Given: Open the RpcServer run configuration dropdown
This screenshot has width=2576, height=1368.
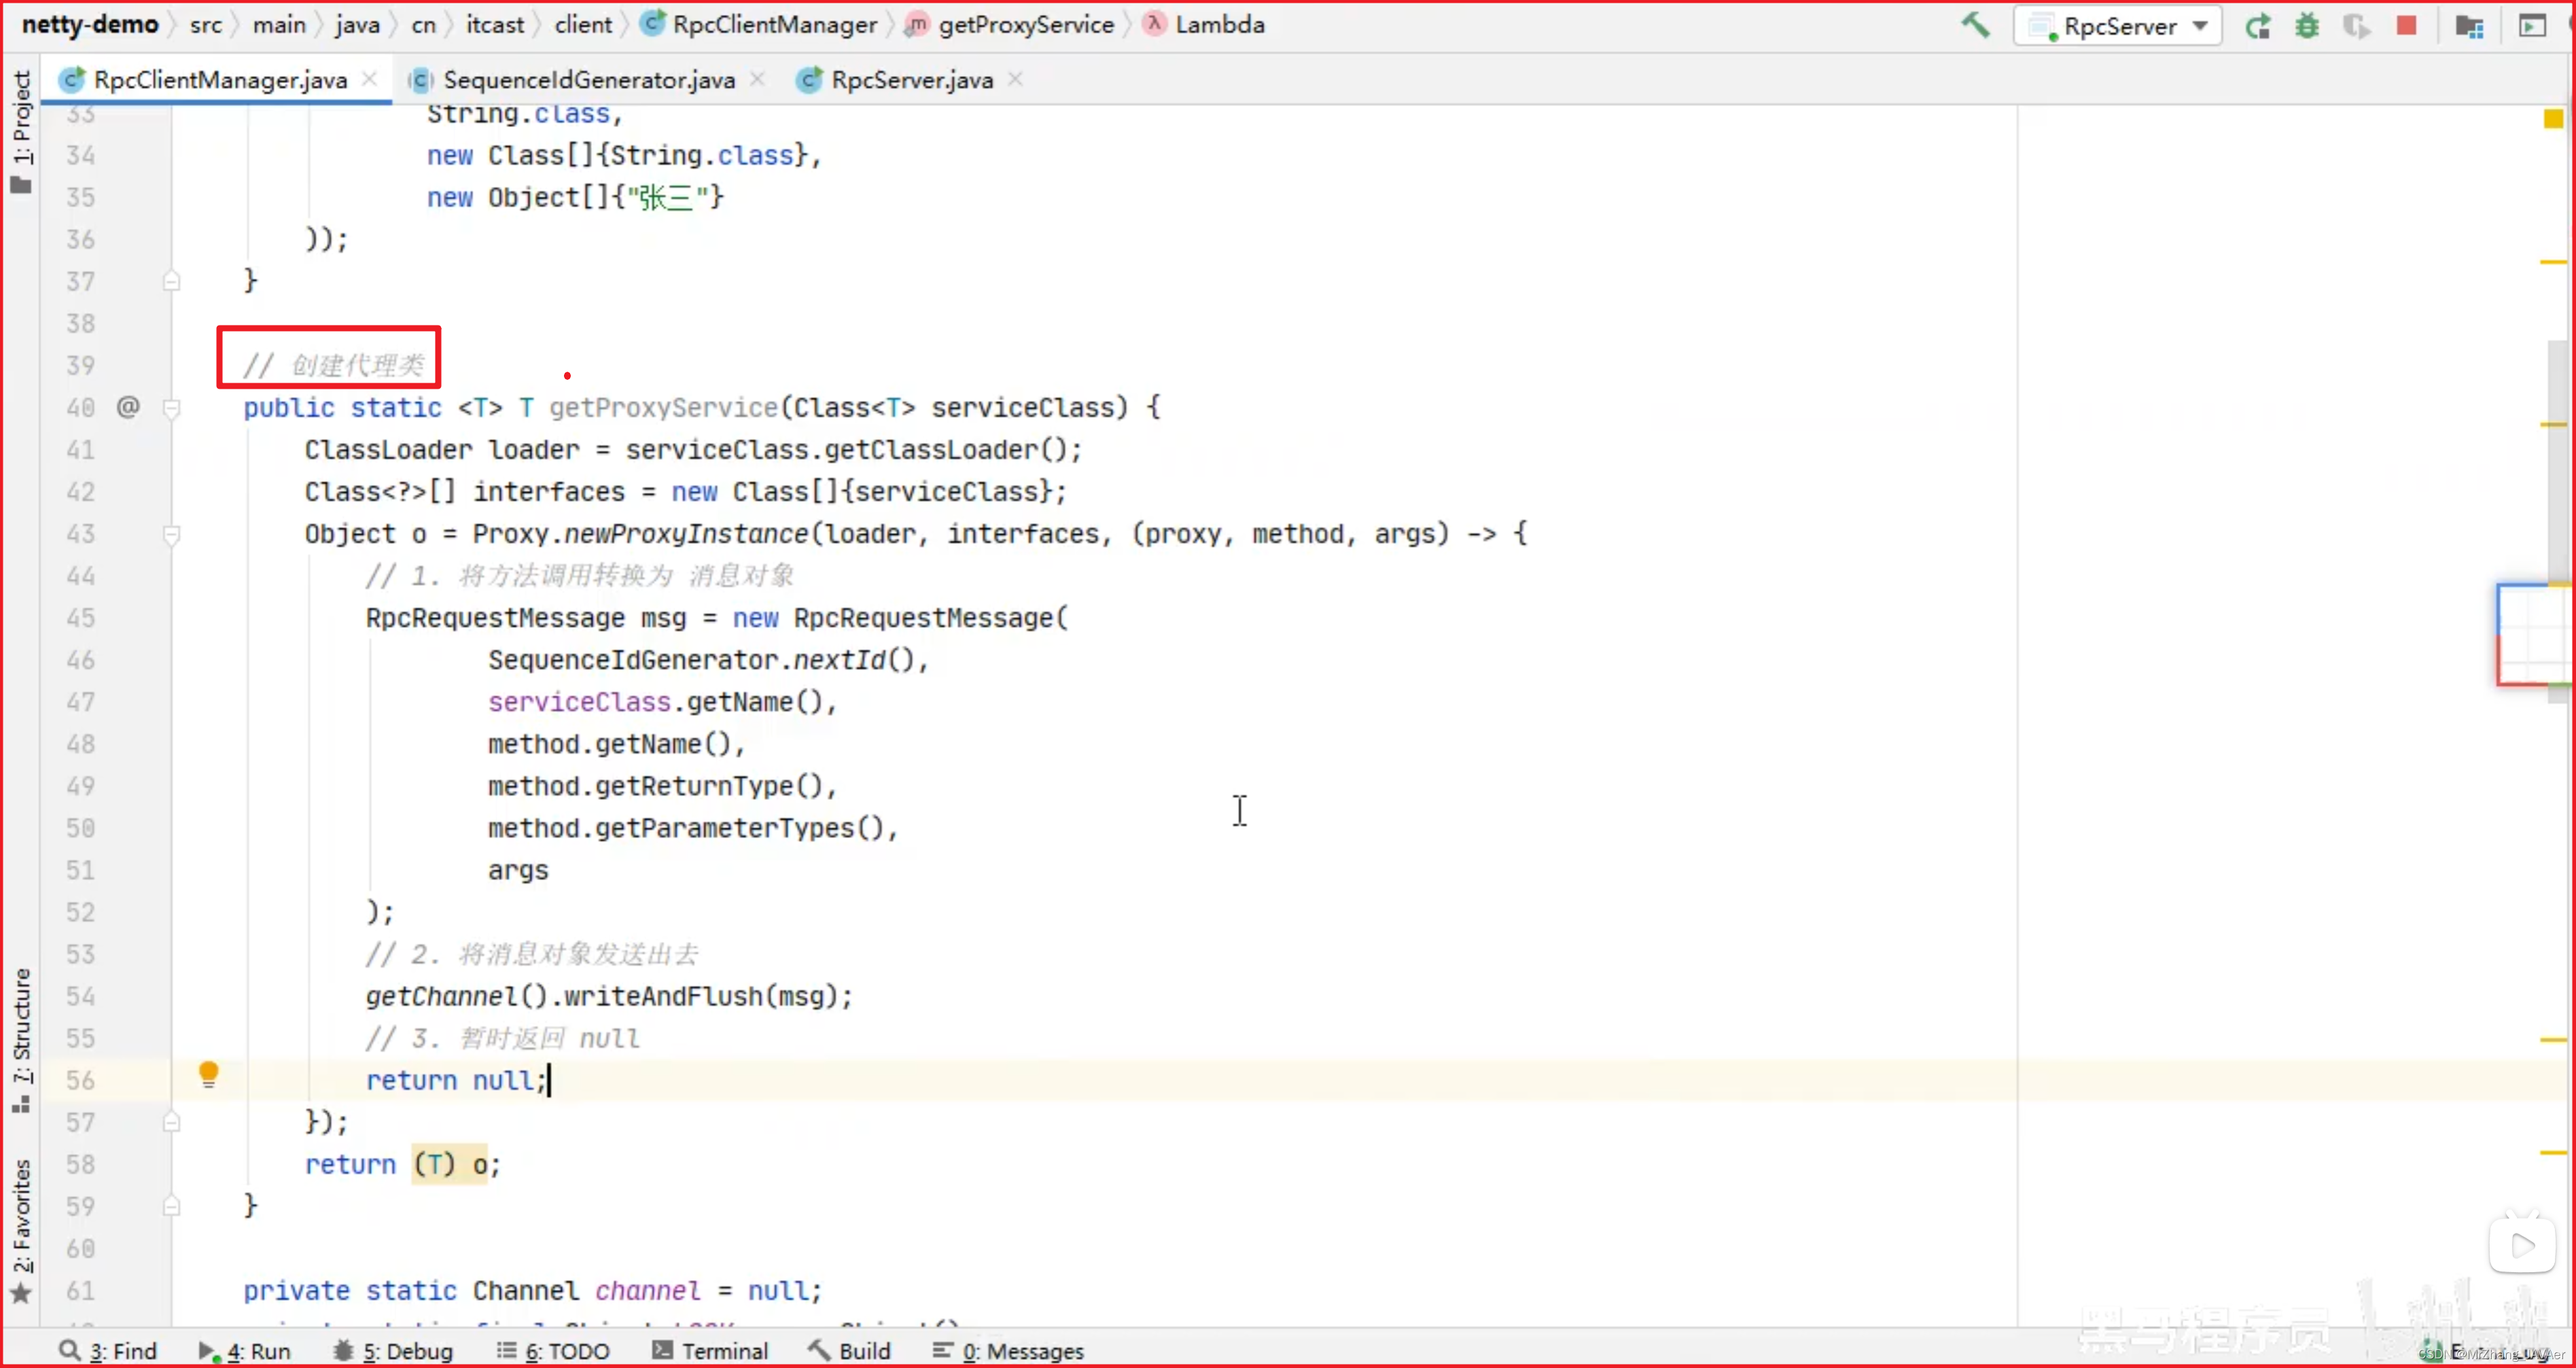Looking at the screenshot, I should [2117, 26].
